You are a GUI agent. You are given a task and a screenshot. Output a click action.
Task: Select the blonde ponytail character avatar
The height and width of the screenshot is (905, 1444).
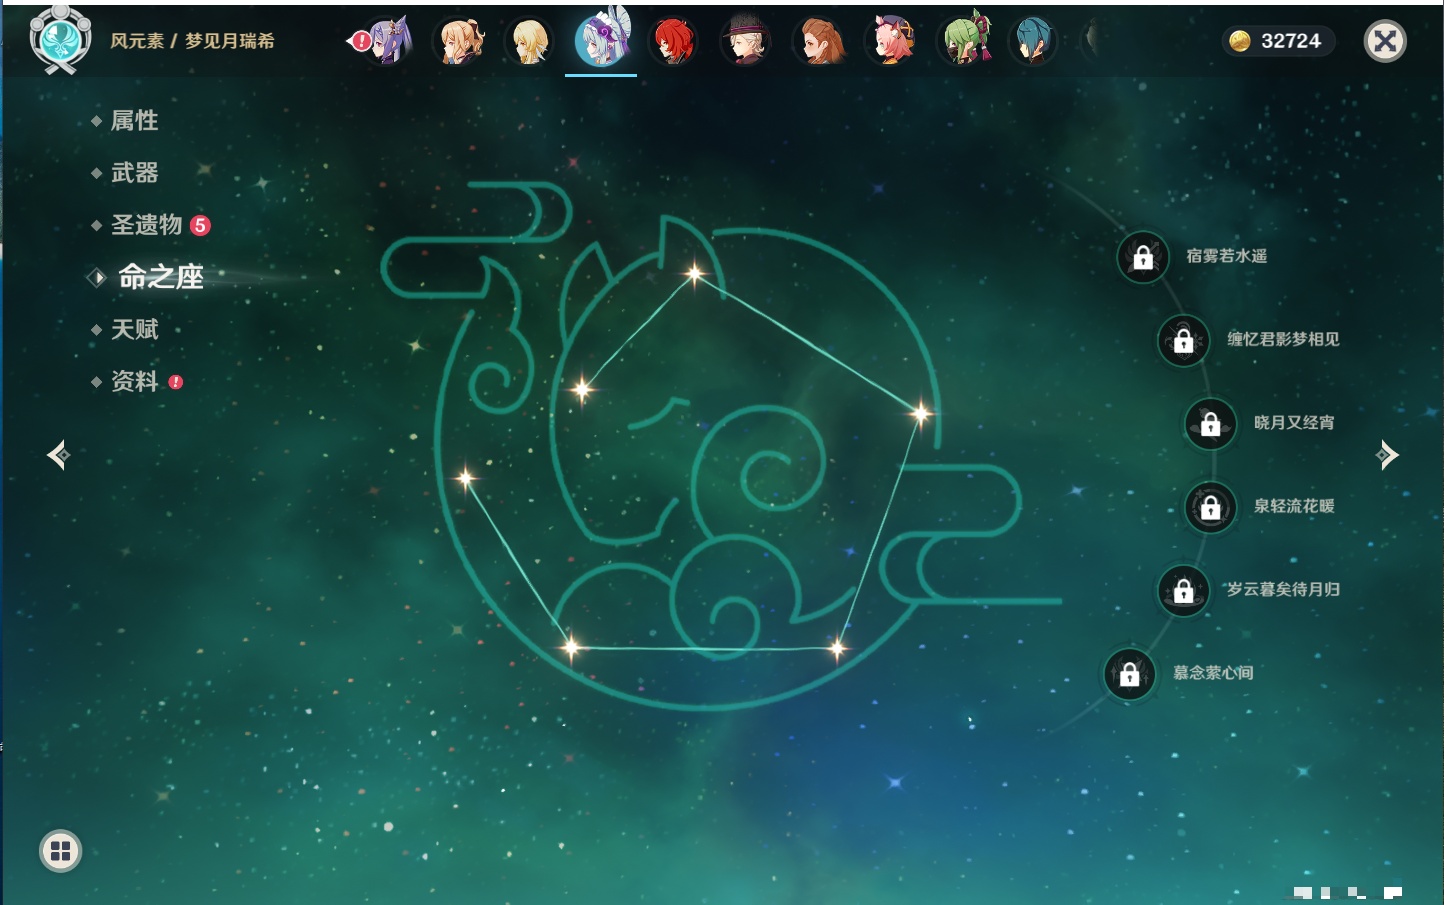coord(459,41)
